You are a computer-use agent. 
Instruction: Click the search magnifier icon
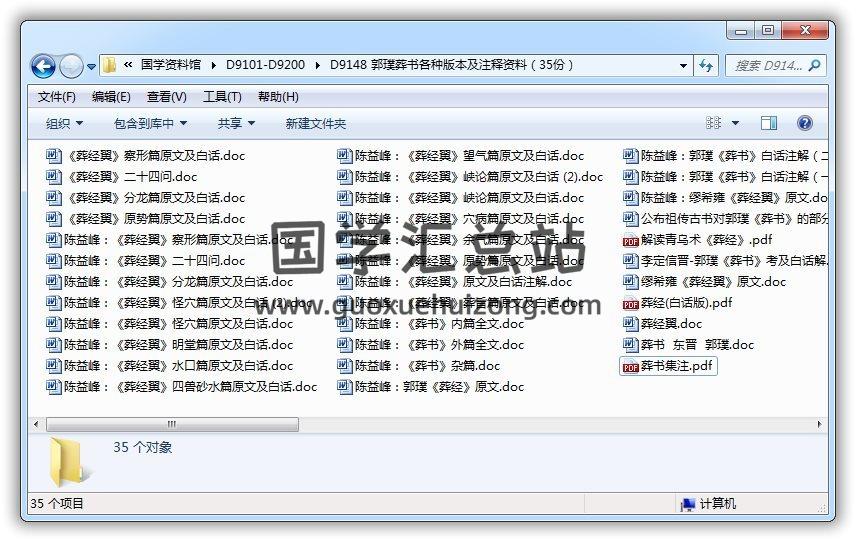pyautogui.click(x=814, y=65)
